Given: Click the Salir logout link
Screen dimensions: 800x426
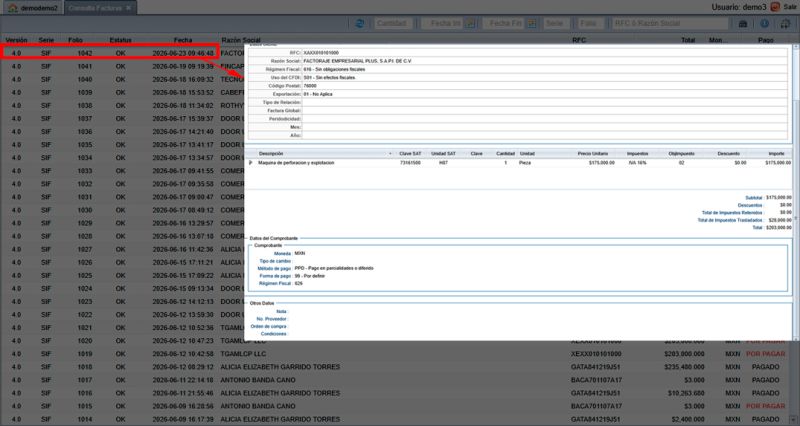Looking at the screenshot, I should click(790, 7).
